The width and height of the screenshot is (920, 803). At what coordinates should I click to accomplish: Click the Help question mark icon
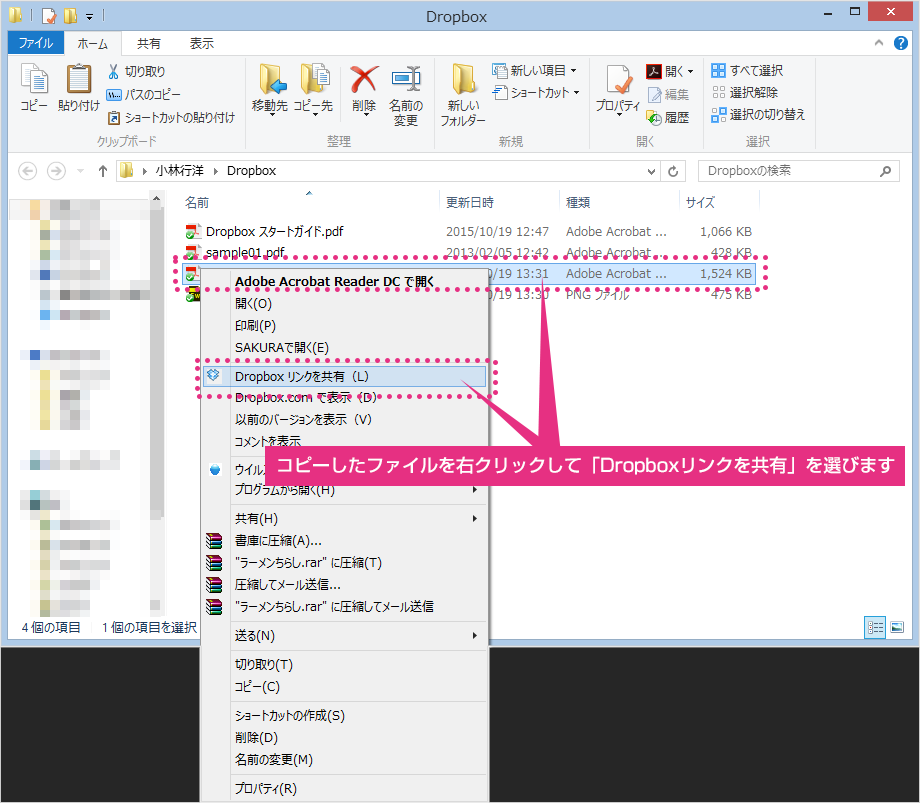901,43
